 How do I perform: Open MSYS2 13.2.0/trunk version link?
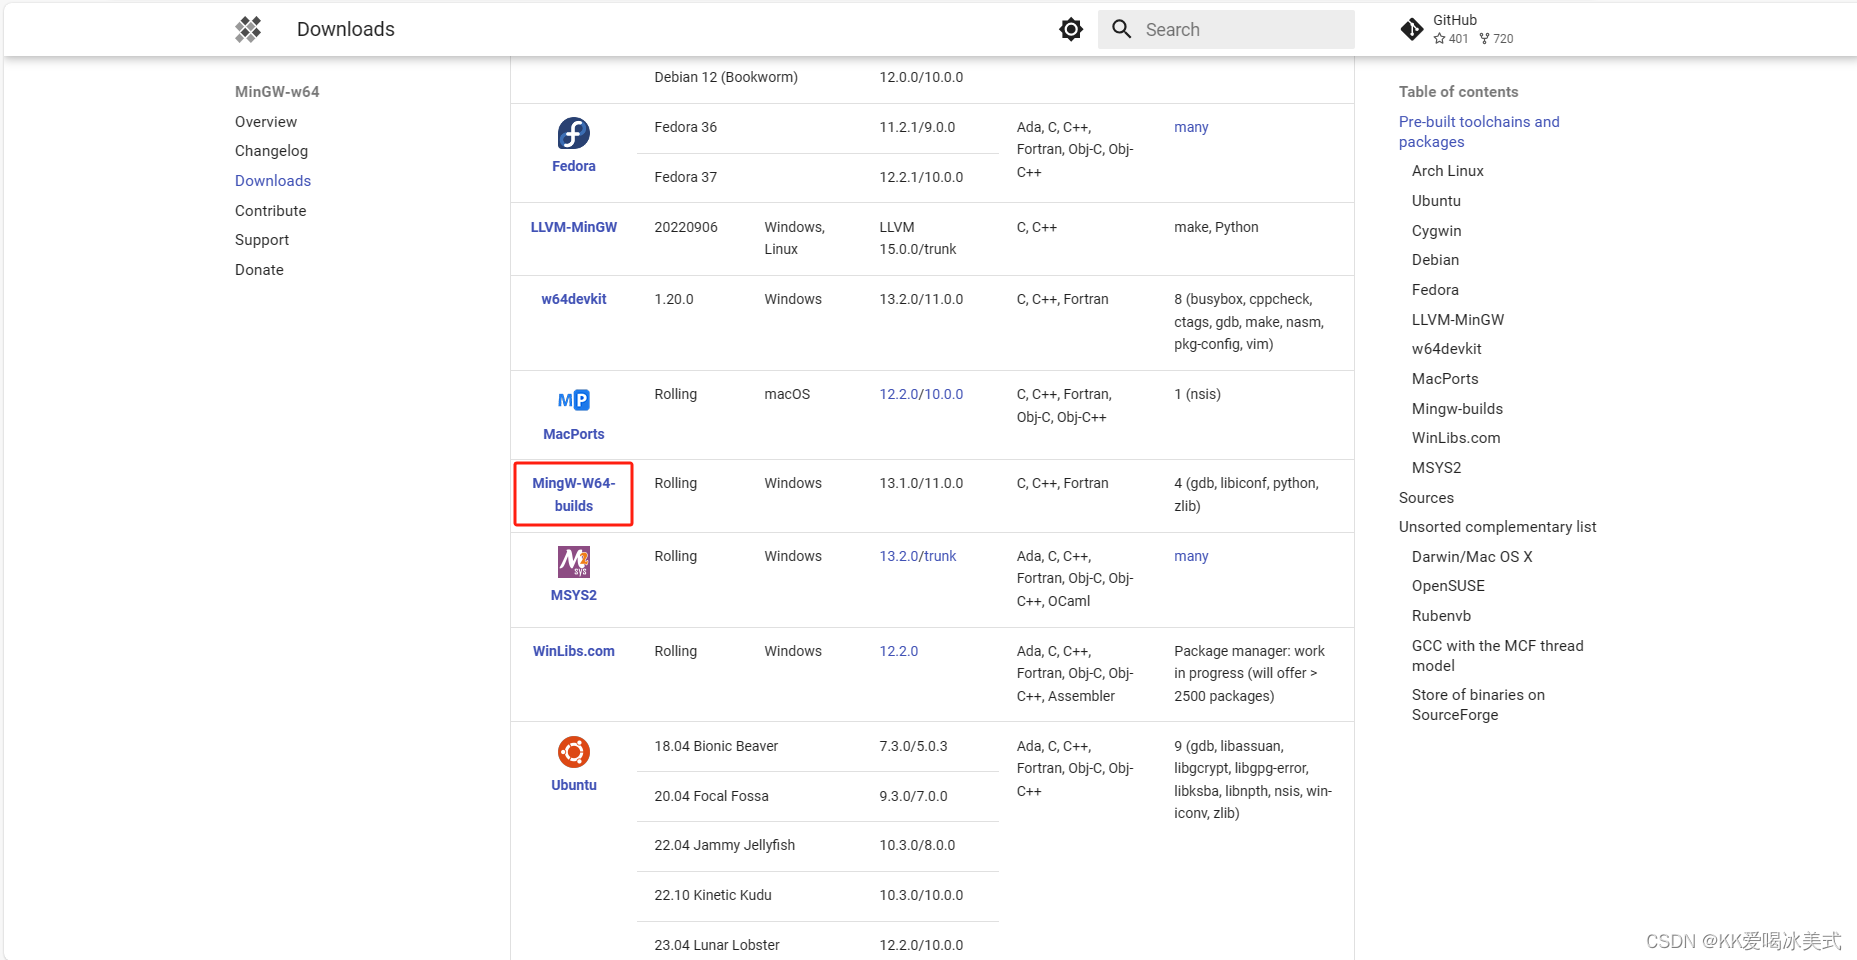pos(918,556)
